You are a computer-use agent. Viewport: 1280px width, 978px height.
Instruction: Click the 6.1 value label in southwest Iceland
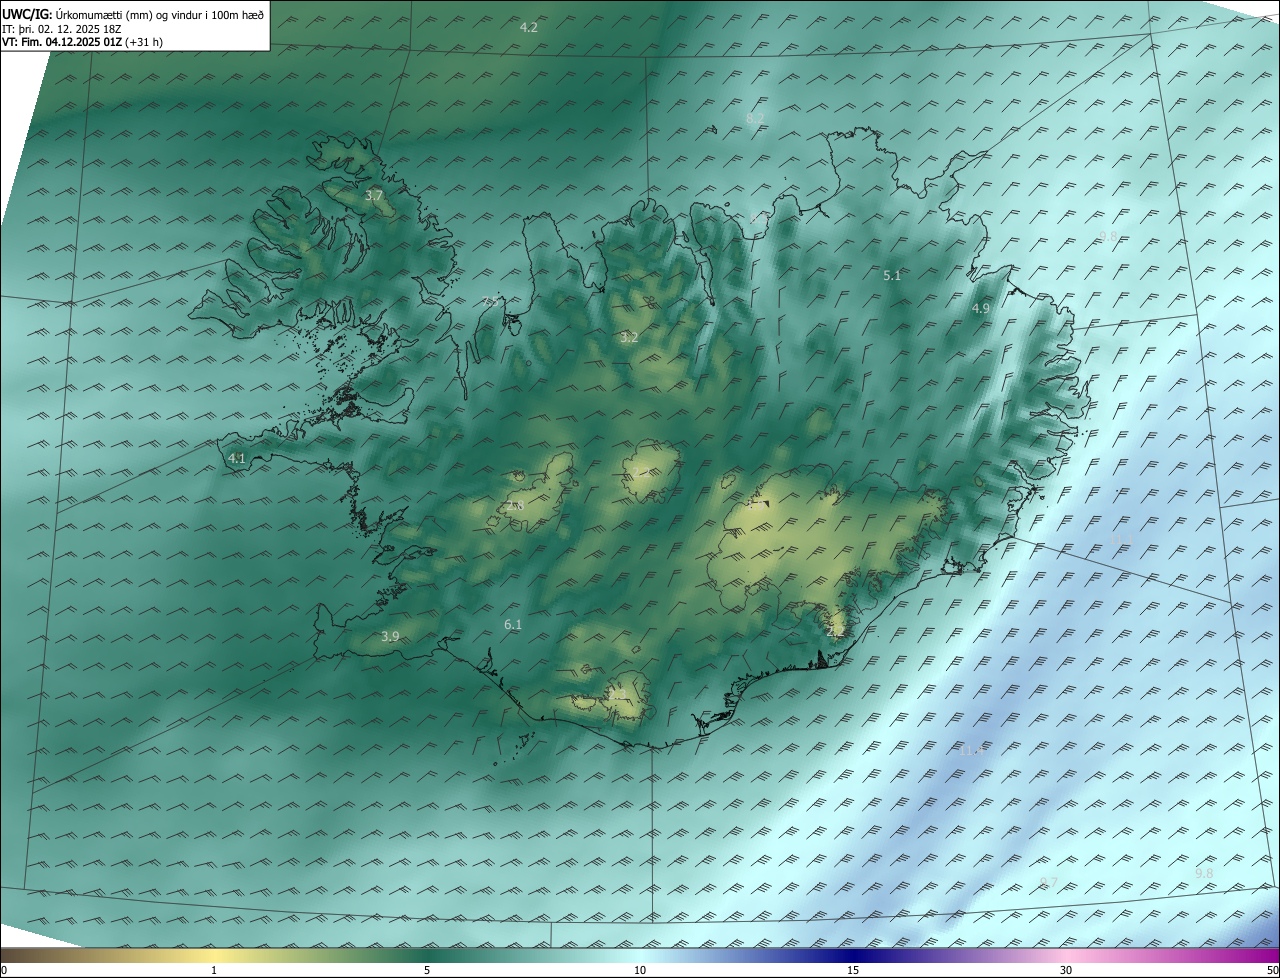pos(513,624)
